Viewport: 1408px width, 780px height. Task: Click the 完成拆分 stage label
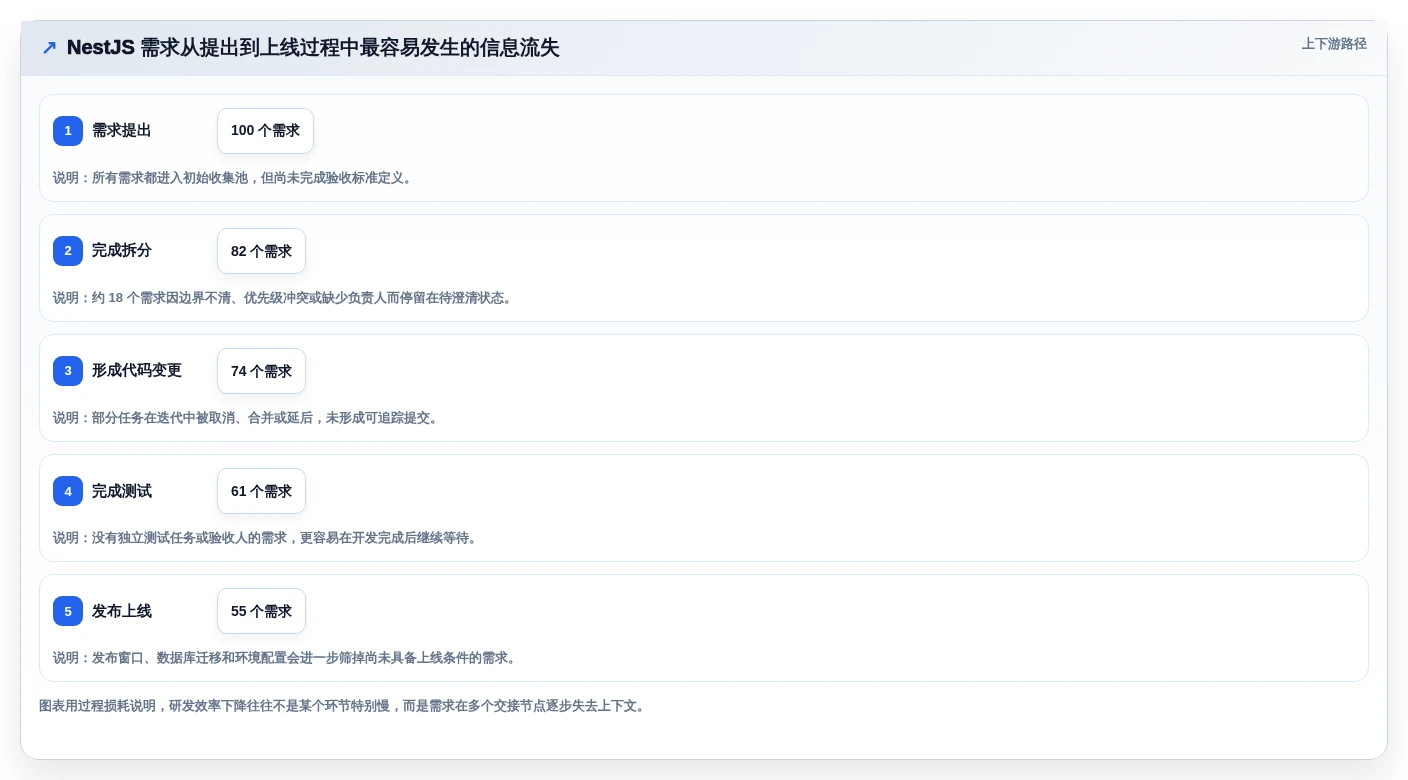point(122,251)
